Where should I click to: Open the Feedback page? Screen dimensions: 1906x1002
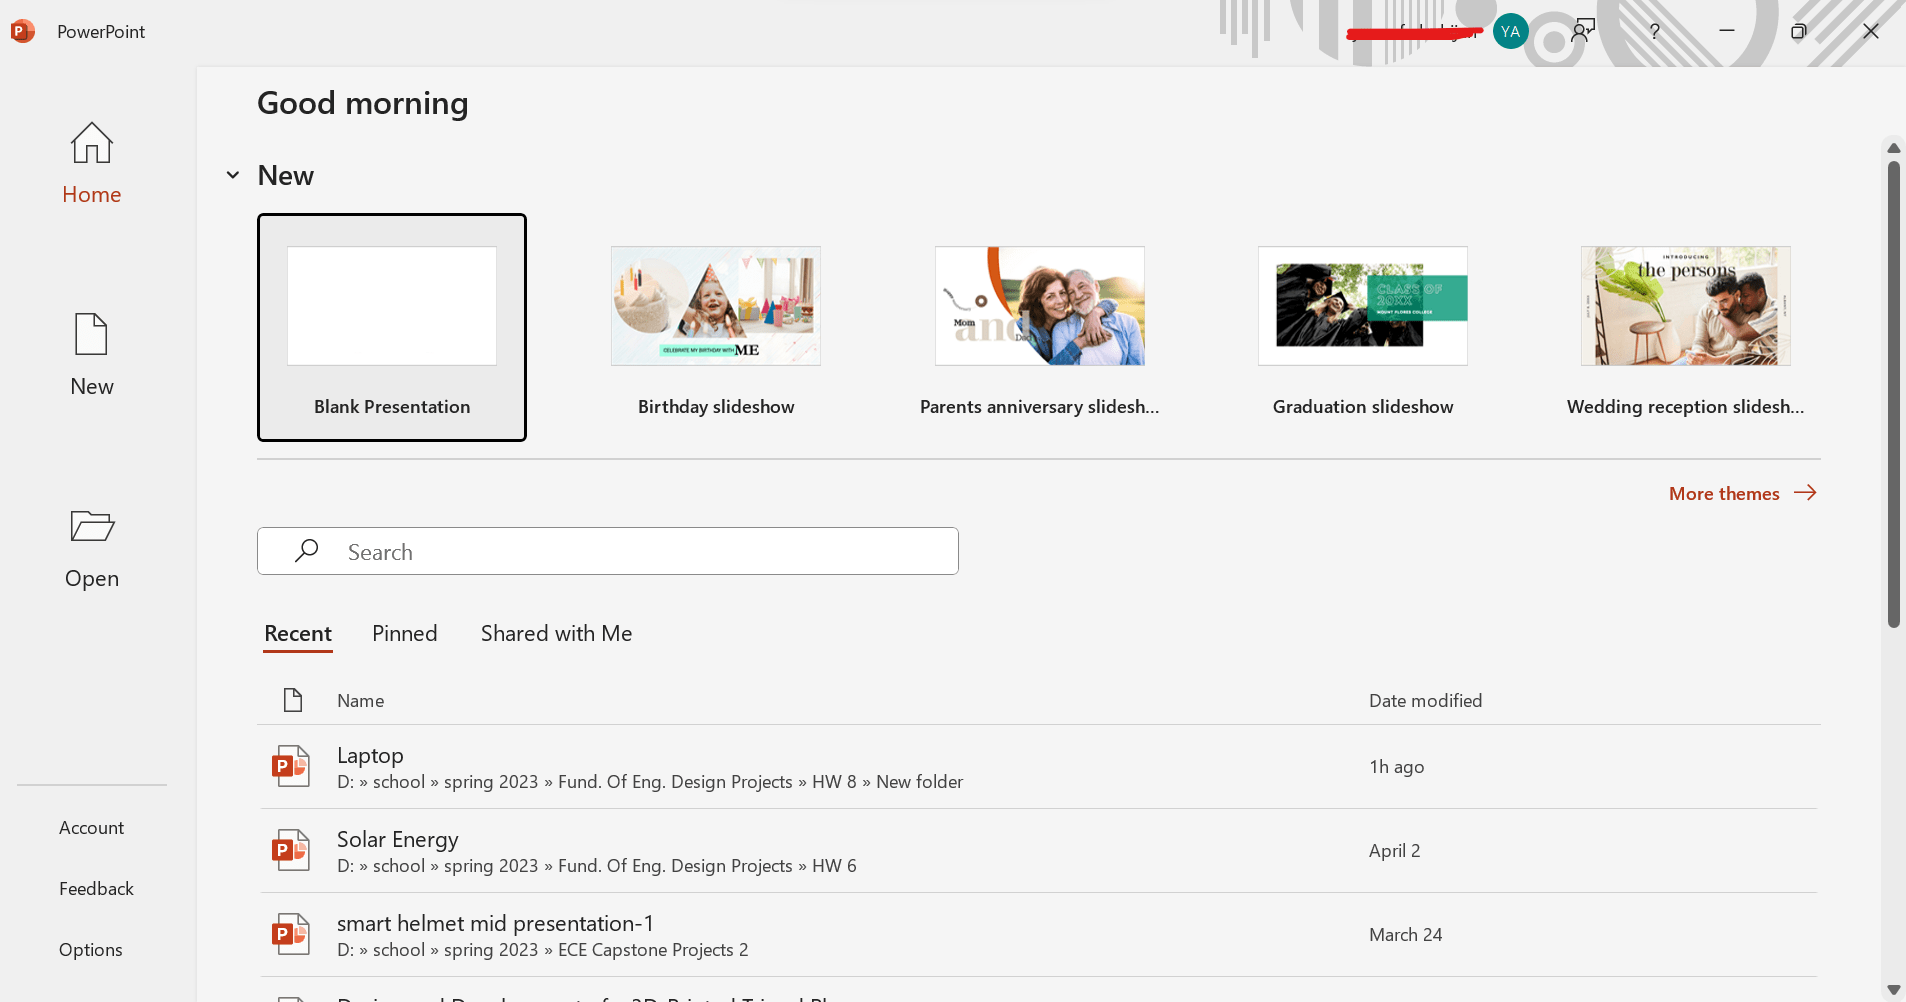click(x=96, y=889)
